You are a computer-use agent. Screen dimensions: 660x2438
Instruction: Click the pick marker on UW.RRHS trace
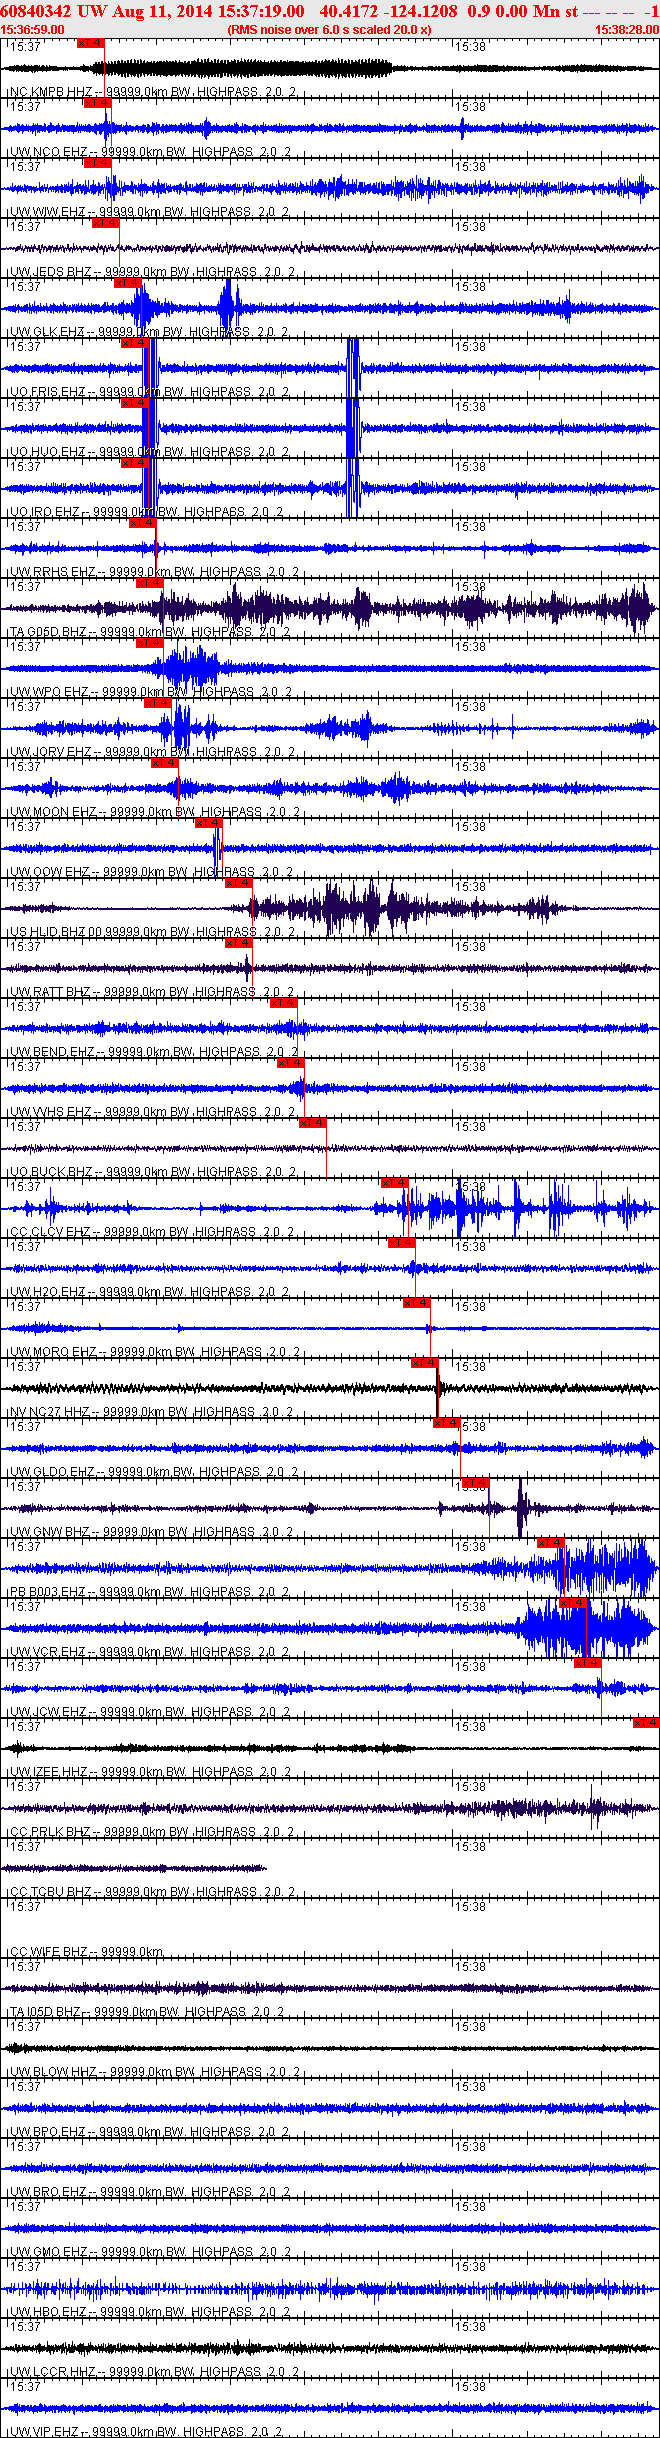pyautogui.click(x=142, y=523)
